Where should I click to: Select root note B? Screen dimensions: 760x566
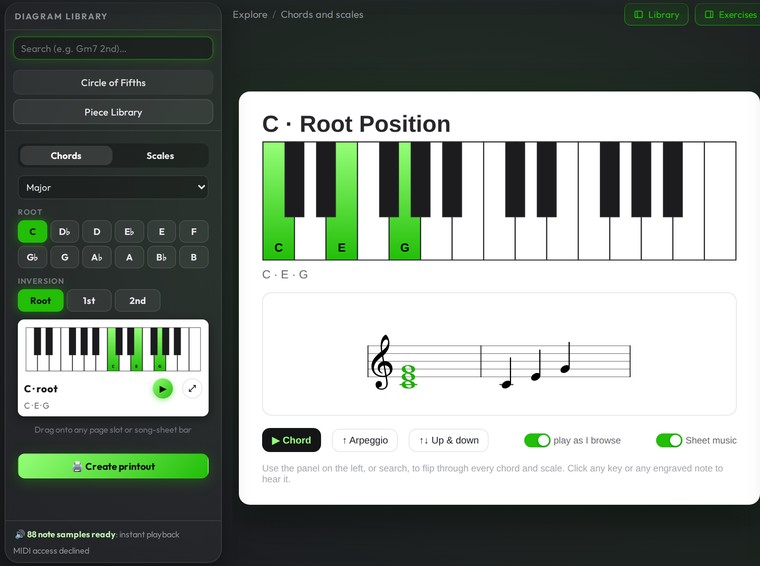click(x=194, y=257)
